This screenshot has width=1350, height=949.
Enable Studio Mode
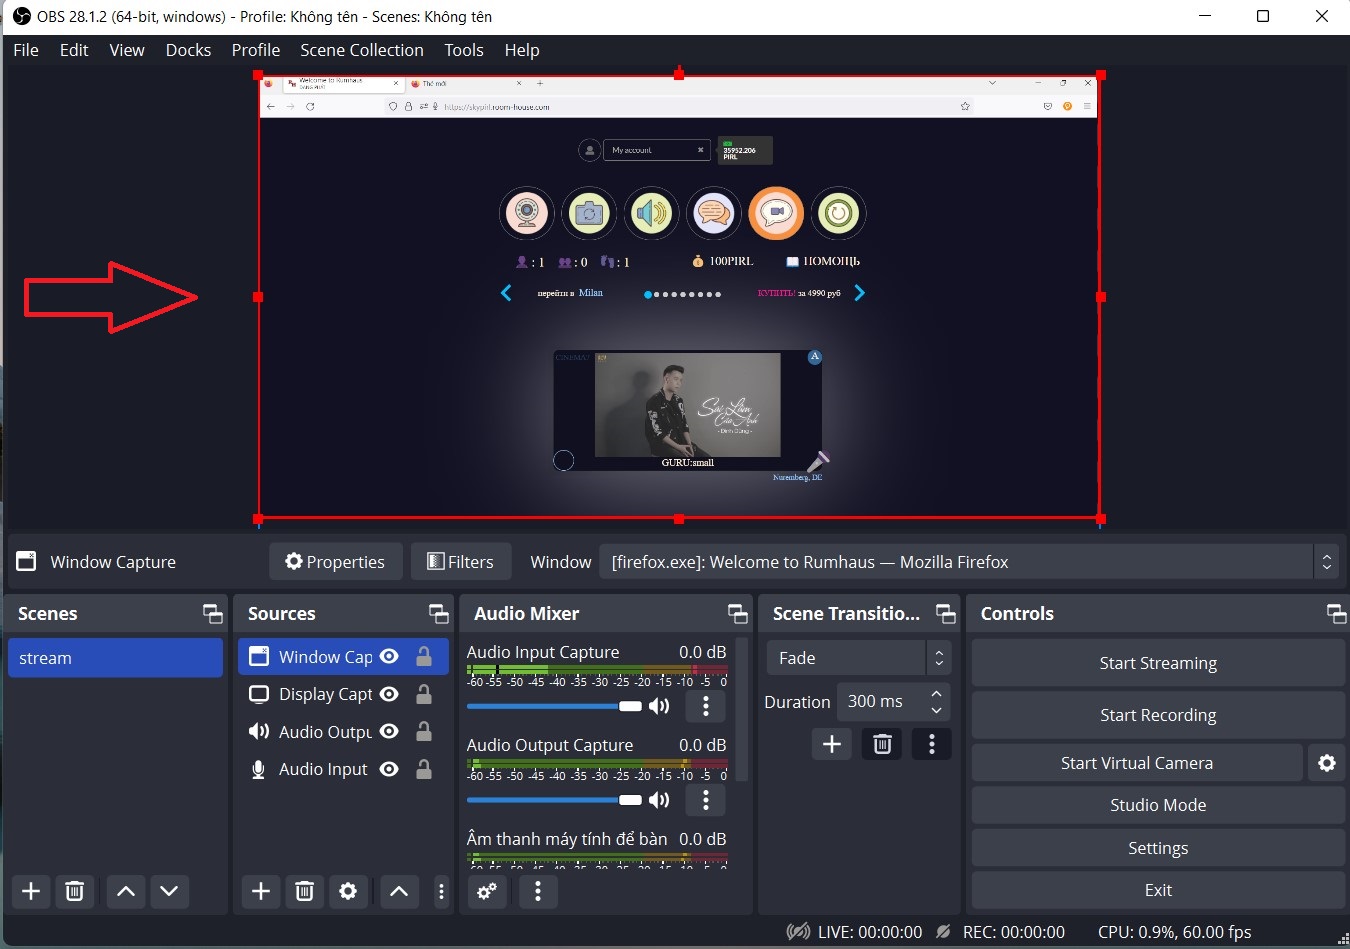[x=1158, y=805]
